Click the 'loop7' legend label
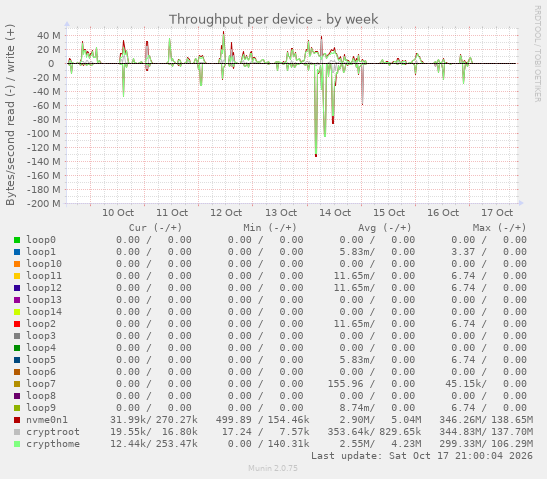Viewport: 547px width, 479px height. [41, 383]
